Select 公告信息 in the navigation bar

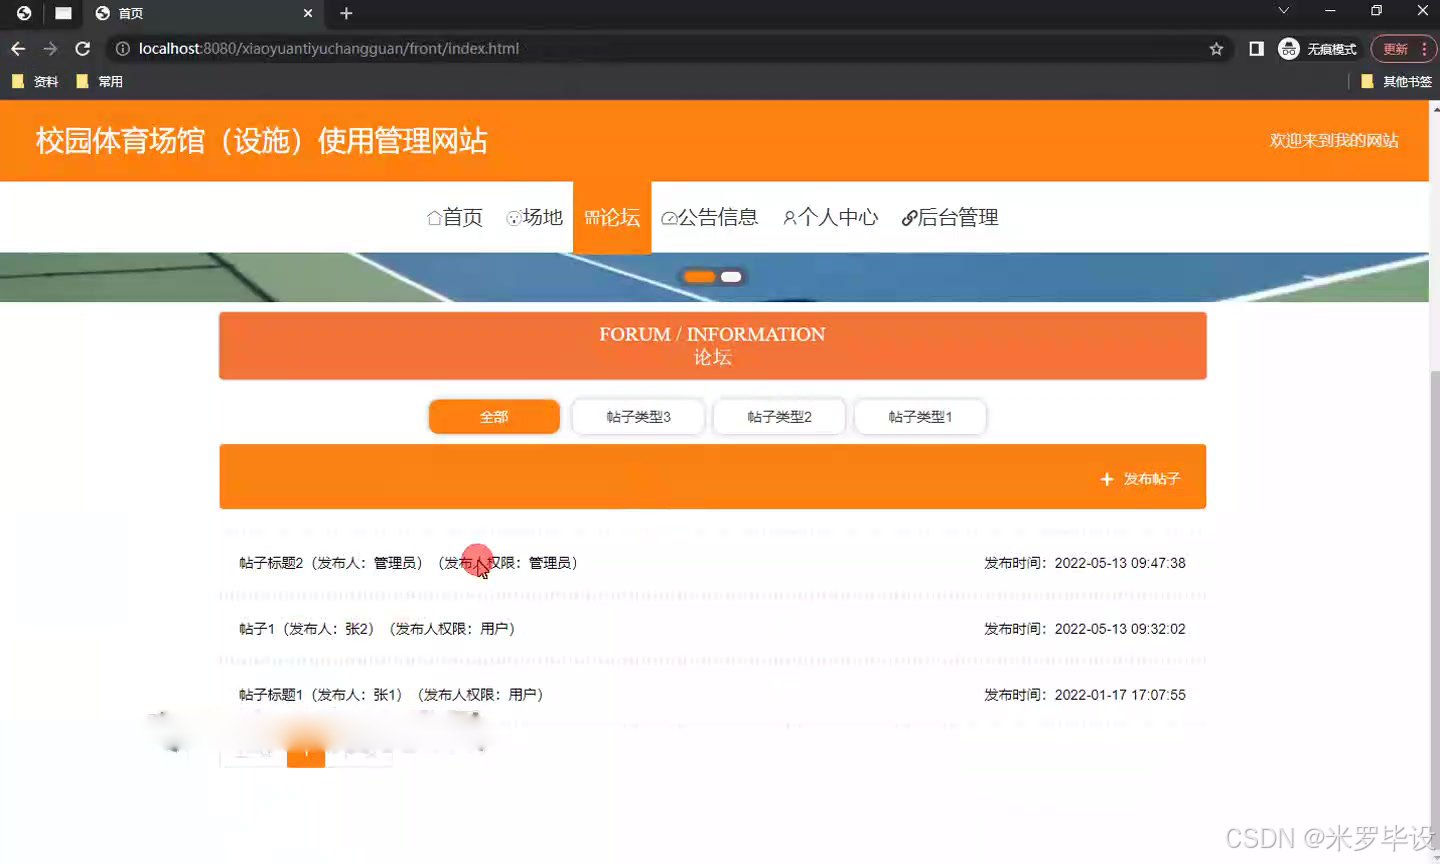point(710,217)
